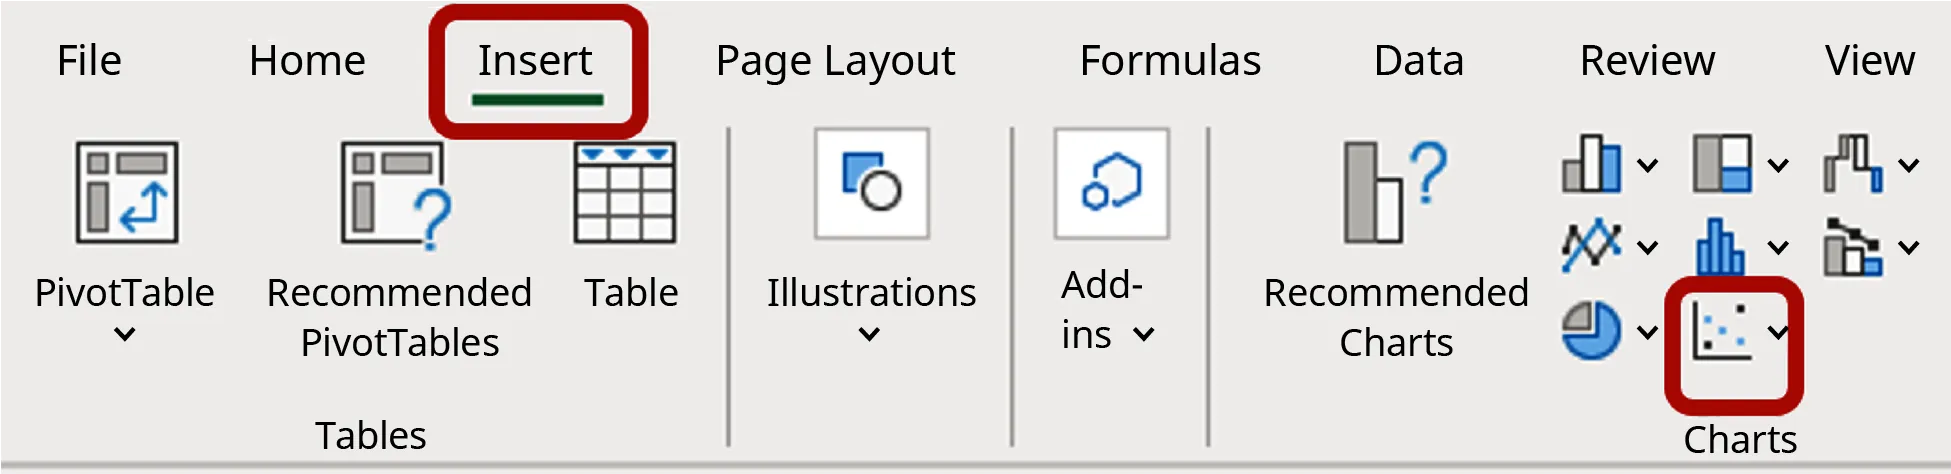Screen dimensions: 1951x474
Task: Click the PivotTable icon
Action: pos(126,192)
